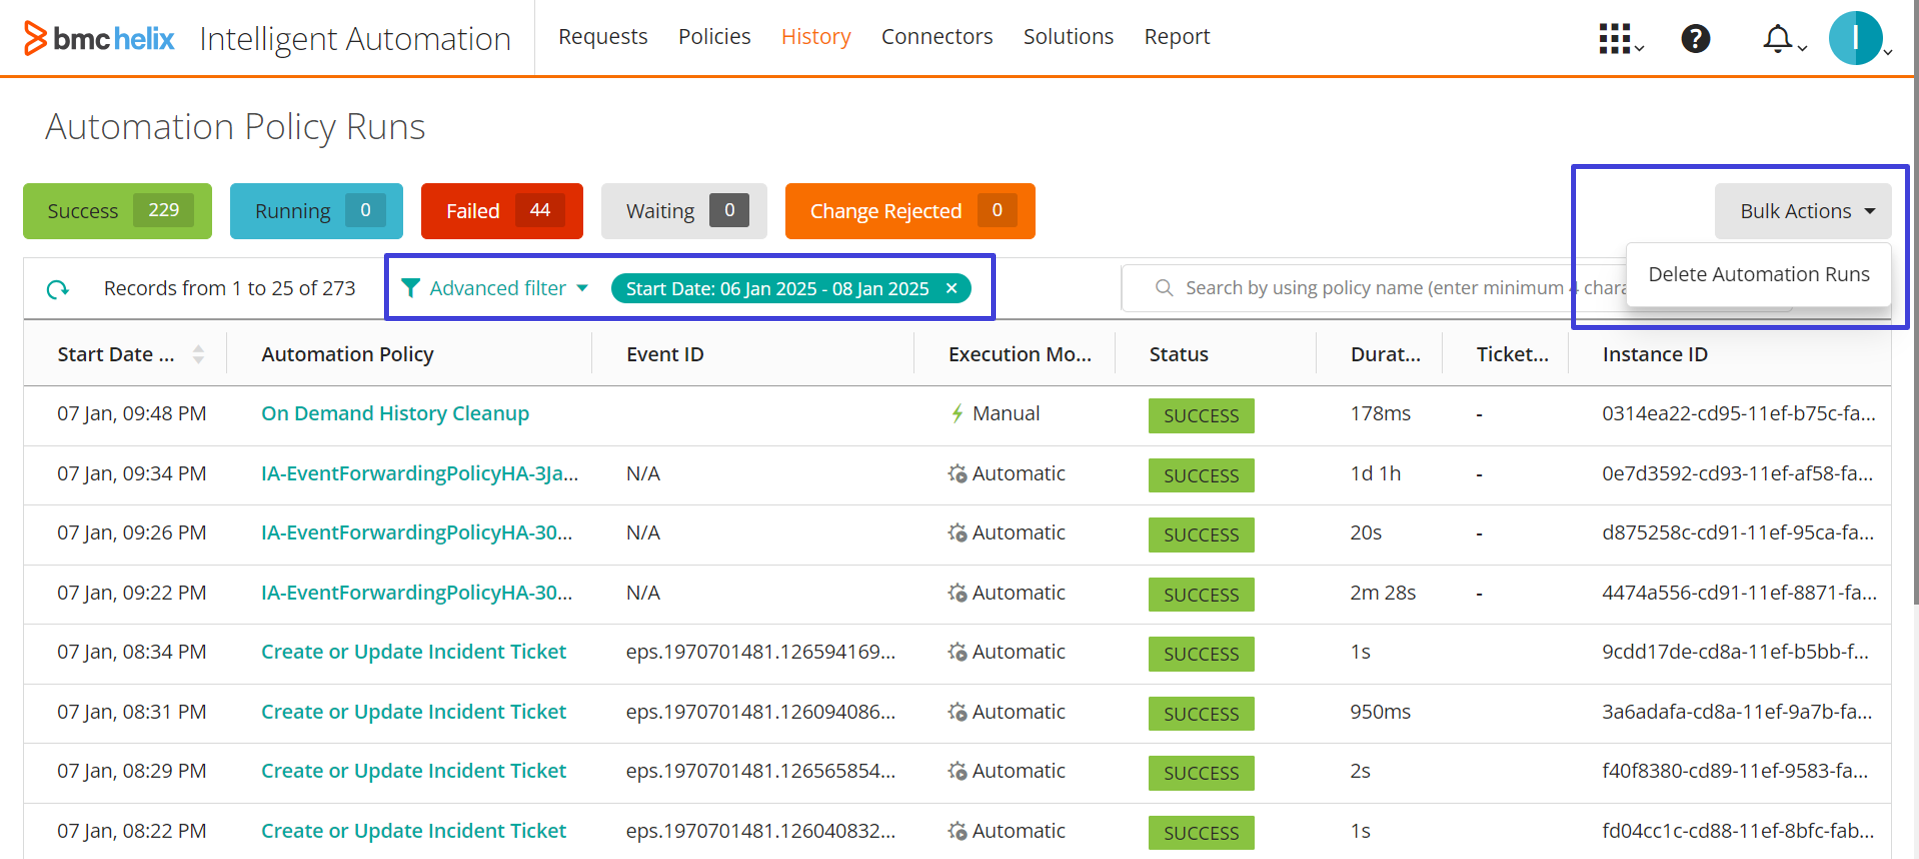Open the user profile avatar
This screenshot has height=859, width=1919.
1855,38
